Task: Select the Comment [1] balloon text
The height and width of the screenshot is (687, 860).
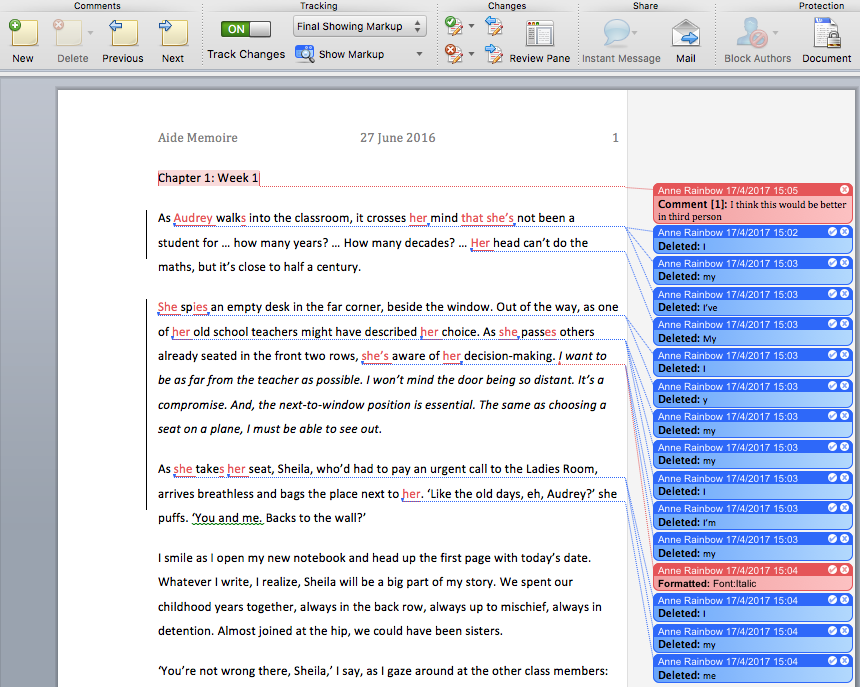Action: pyautogui.click(x=752, y=210)
